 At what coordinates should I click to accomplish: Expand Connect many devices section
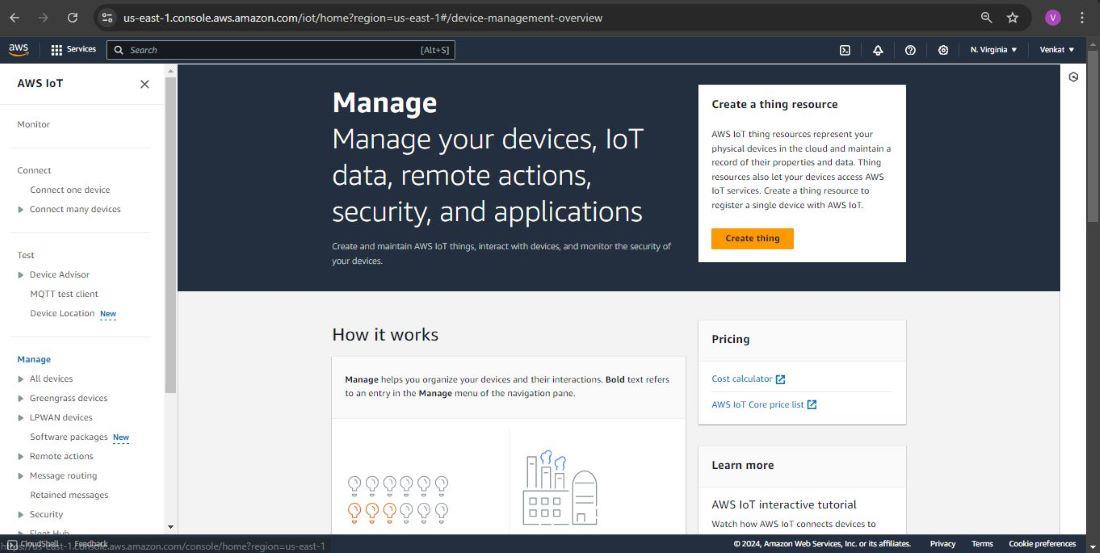click(21, 210)
